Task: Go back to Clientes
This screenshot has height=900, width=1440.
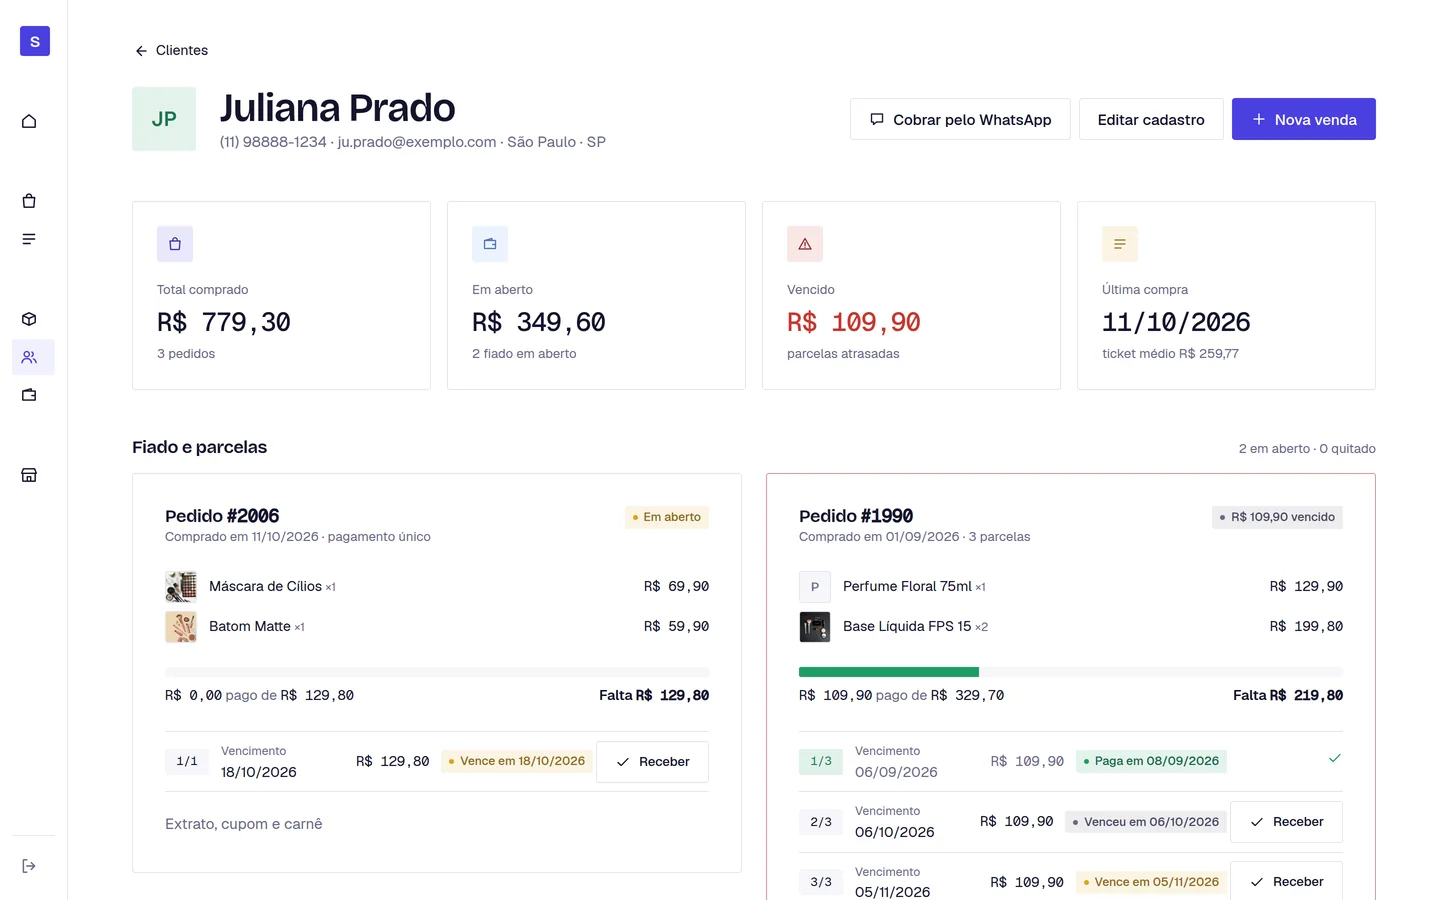Action: 171,50
